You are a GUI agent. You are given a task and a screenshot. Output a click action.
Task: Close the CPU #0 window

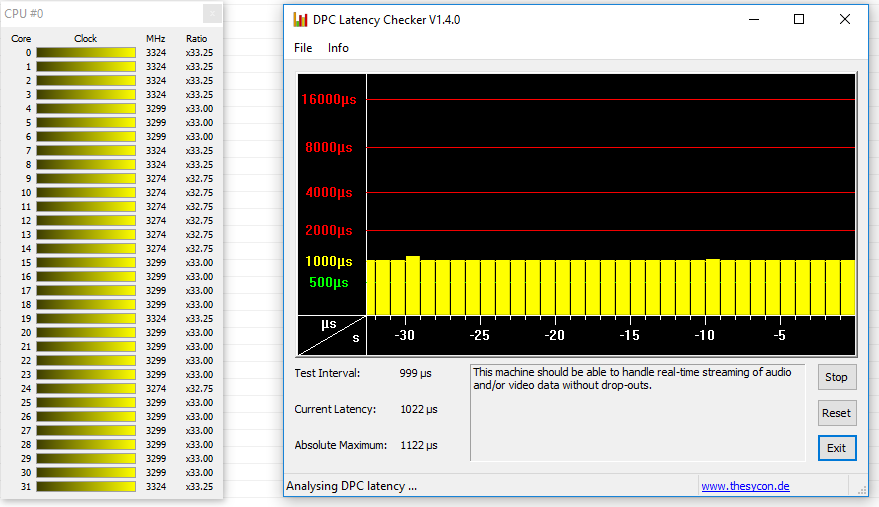coord(212,13)
